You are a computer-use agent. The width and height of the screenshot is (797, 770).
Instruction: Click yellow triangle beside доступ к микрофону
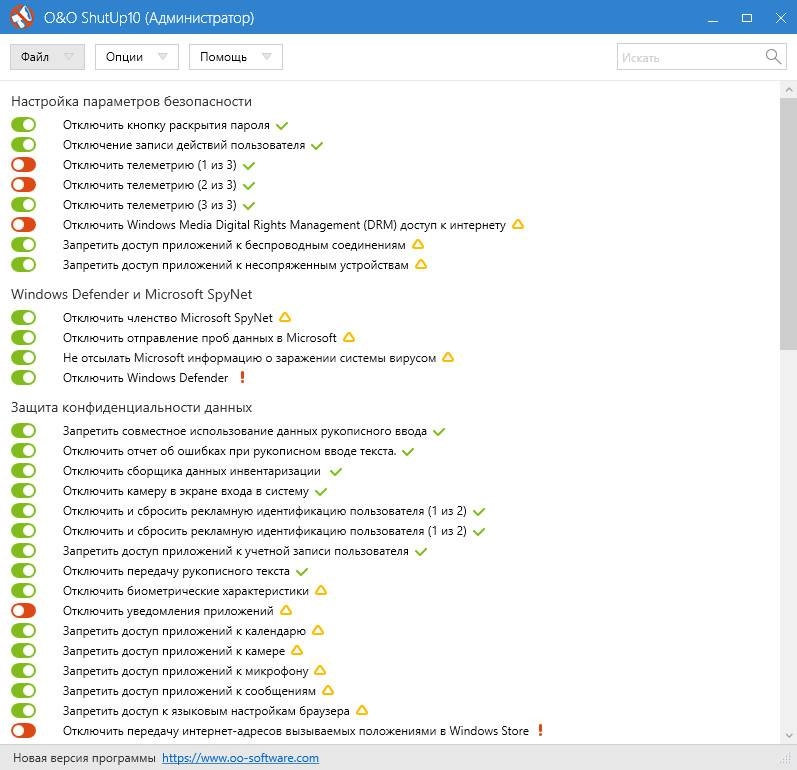point(320,670)
